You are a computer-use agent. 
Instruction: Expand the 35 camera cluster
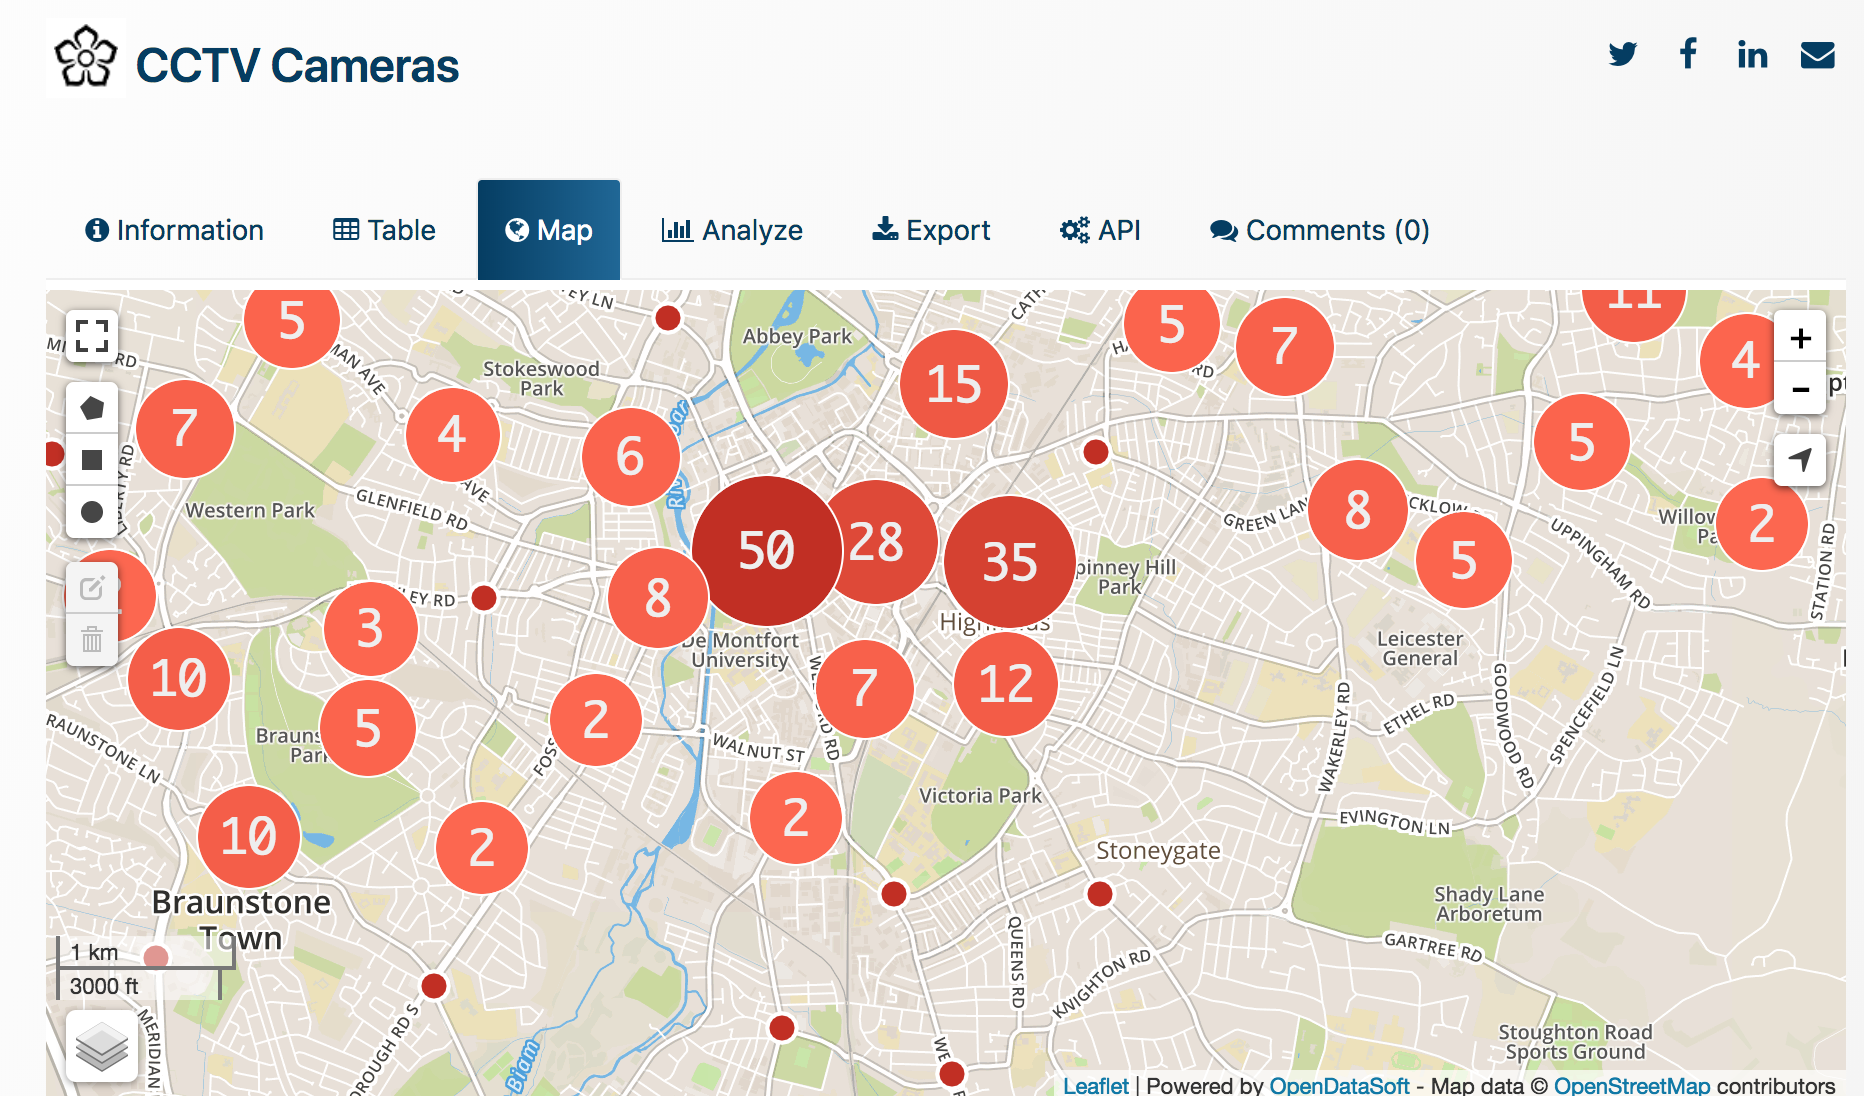[1010, 562]
